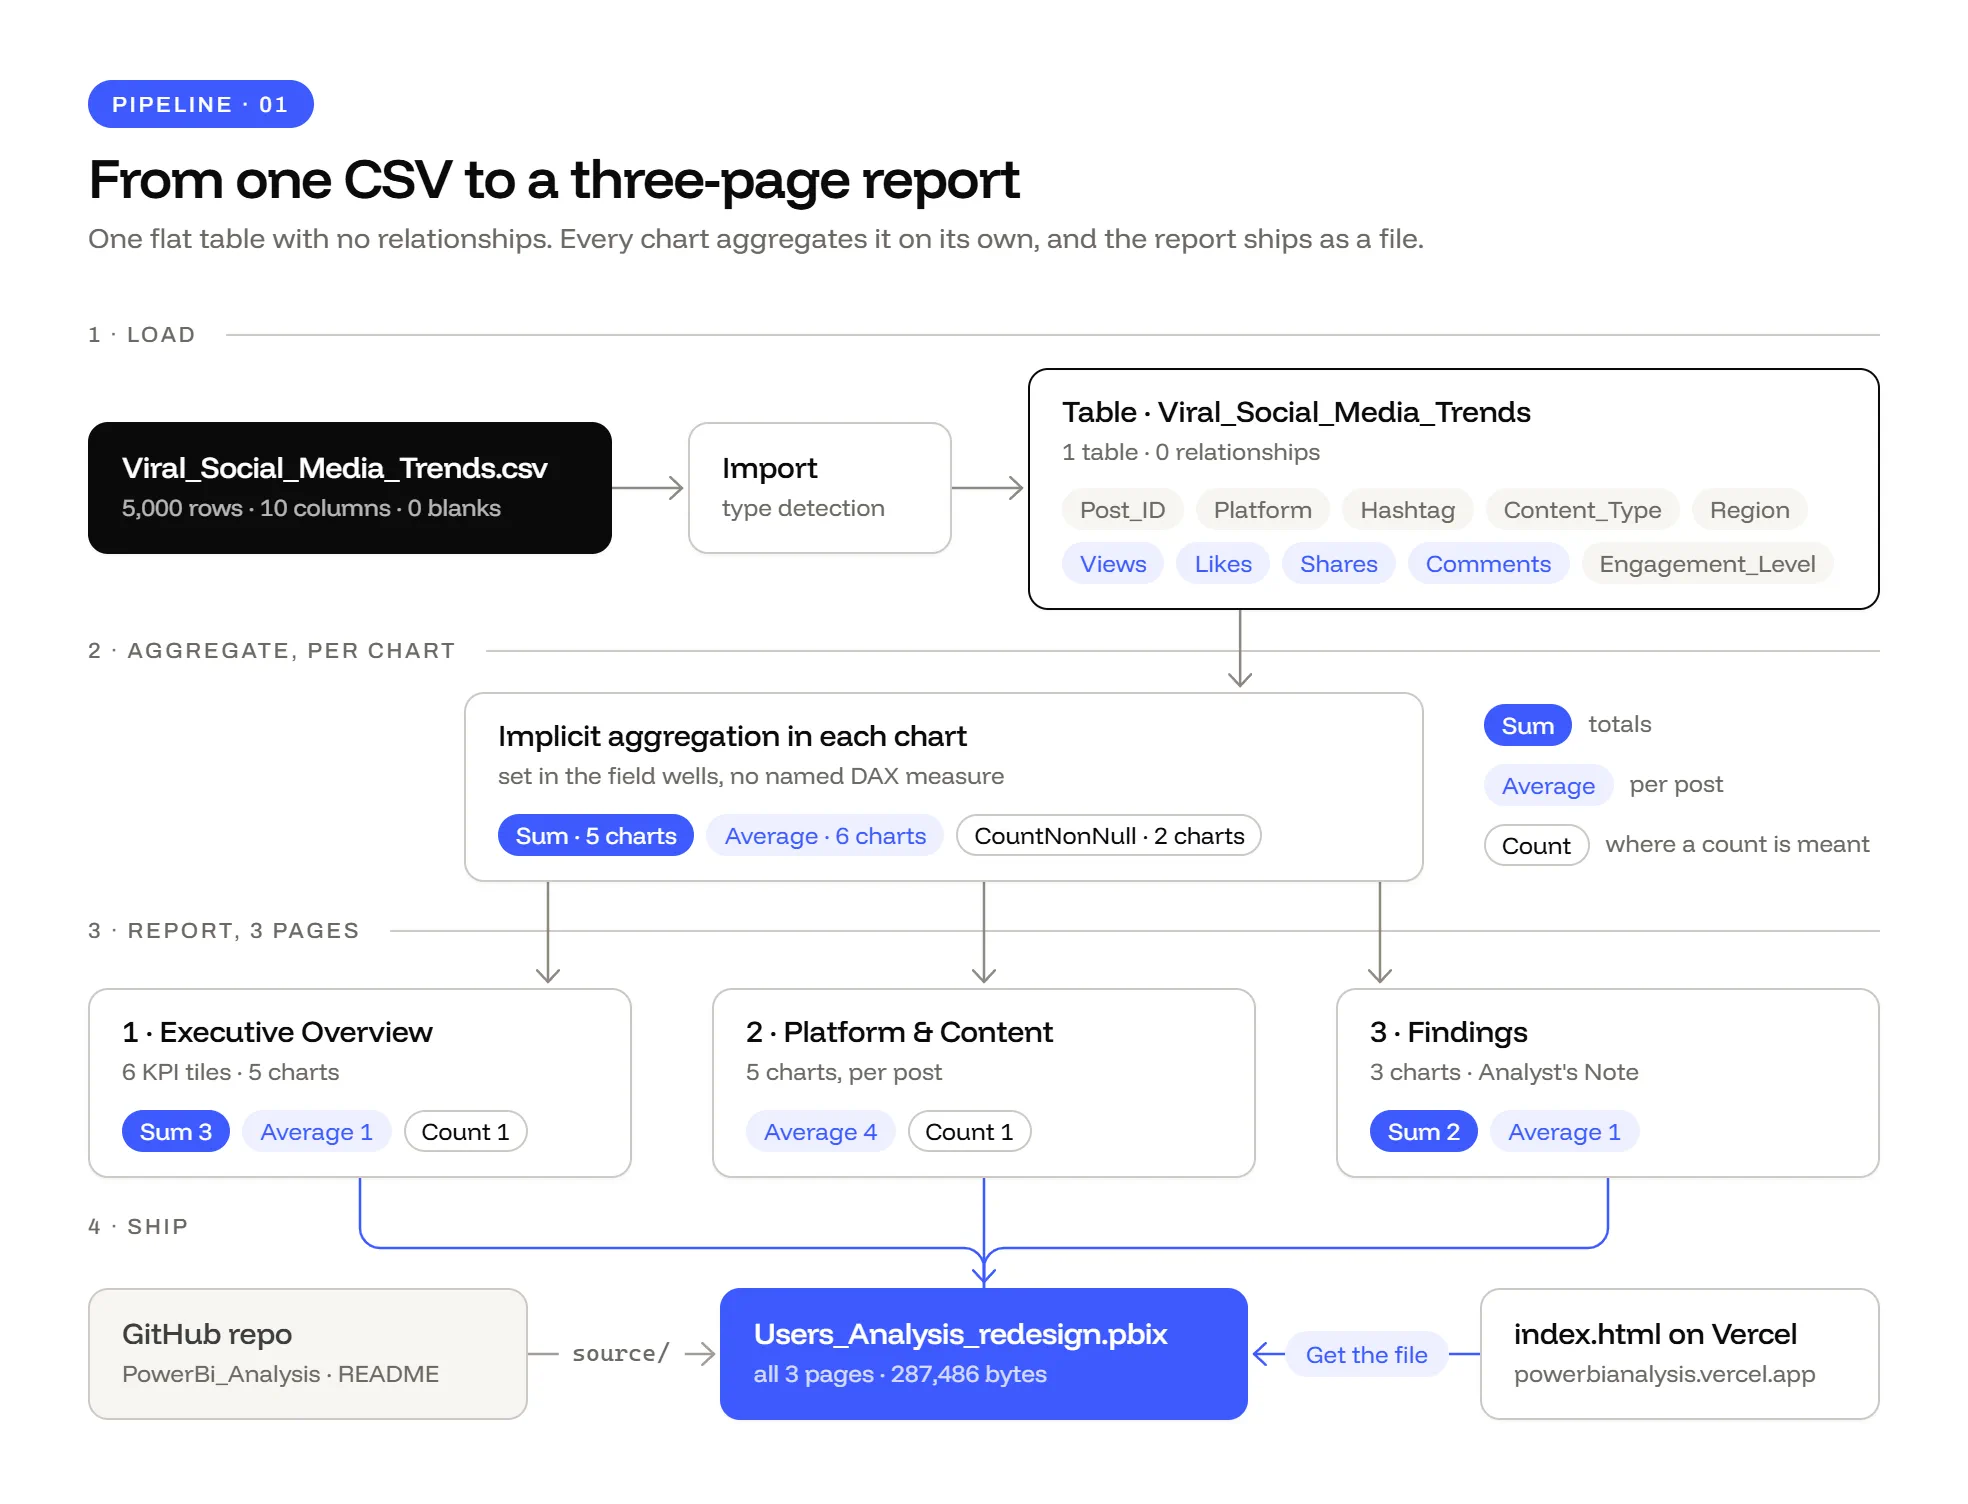
Task: Click the Shares measure pill
Action: pyautogui.click(x=1338, y=564)
